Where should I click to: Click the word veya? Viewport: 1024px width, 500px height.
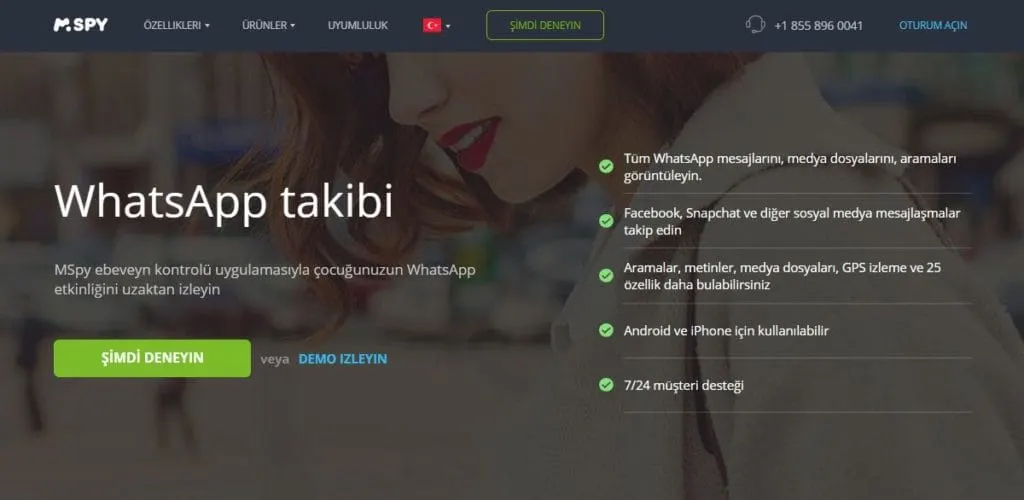(x=275, y=359)
